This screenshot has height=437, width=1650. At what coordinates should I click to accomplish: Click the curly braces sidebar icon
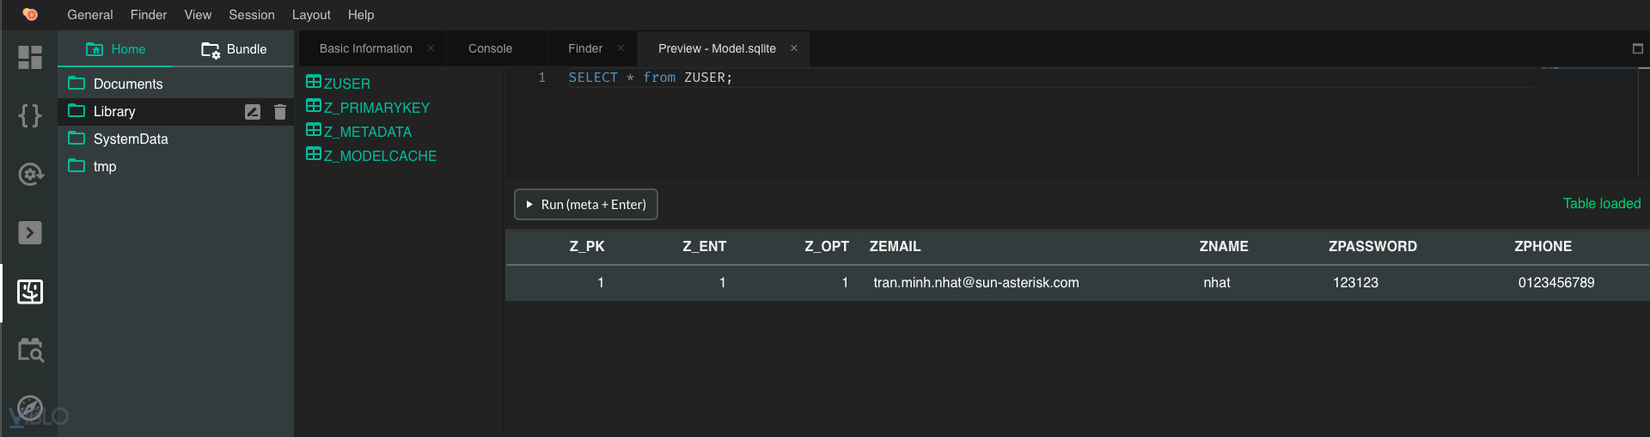pyautogui.click(x=30, y=116)
